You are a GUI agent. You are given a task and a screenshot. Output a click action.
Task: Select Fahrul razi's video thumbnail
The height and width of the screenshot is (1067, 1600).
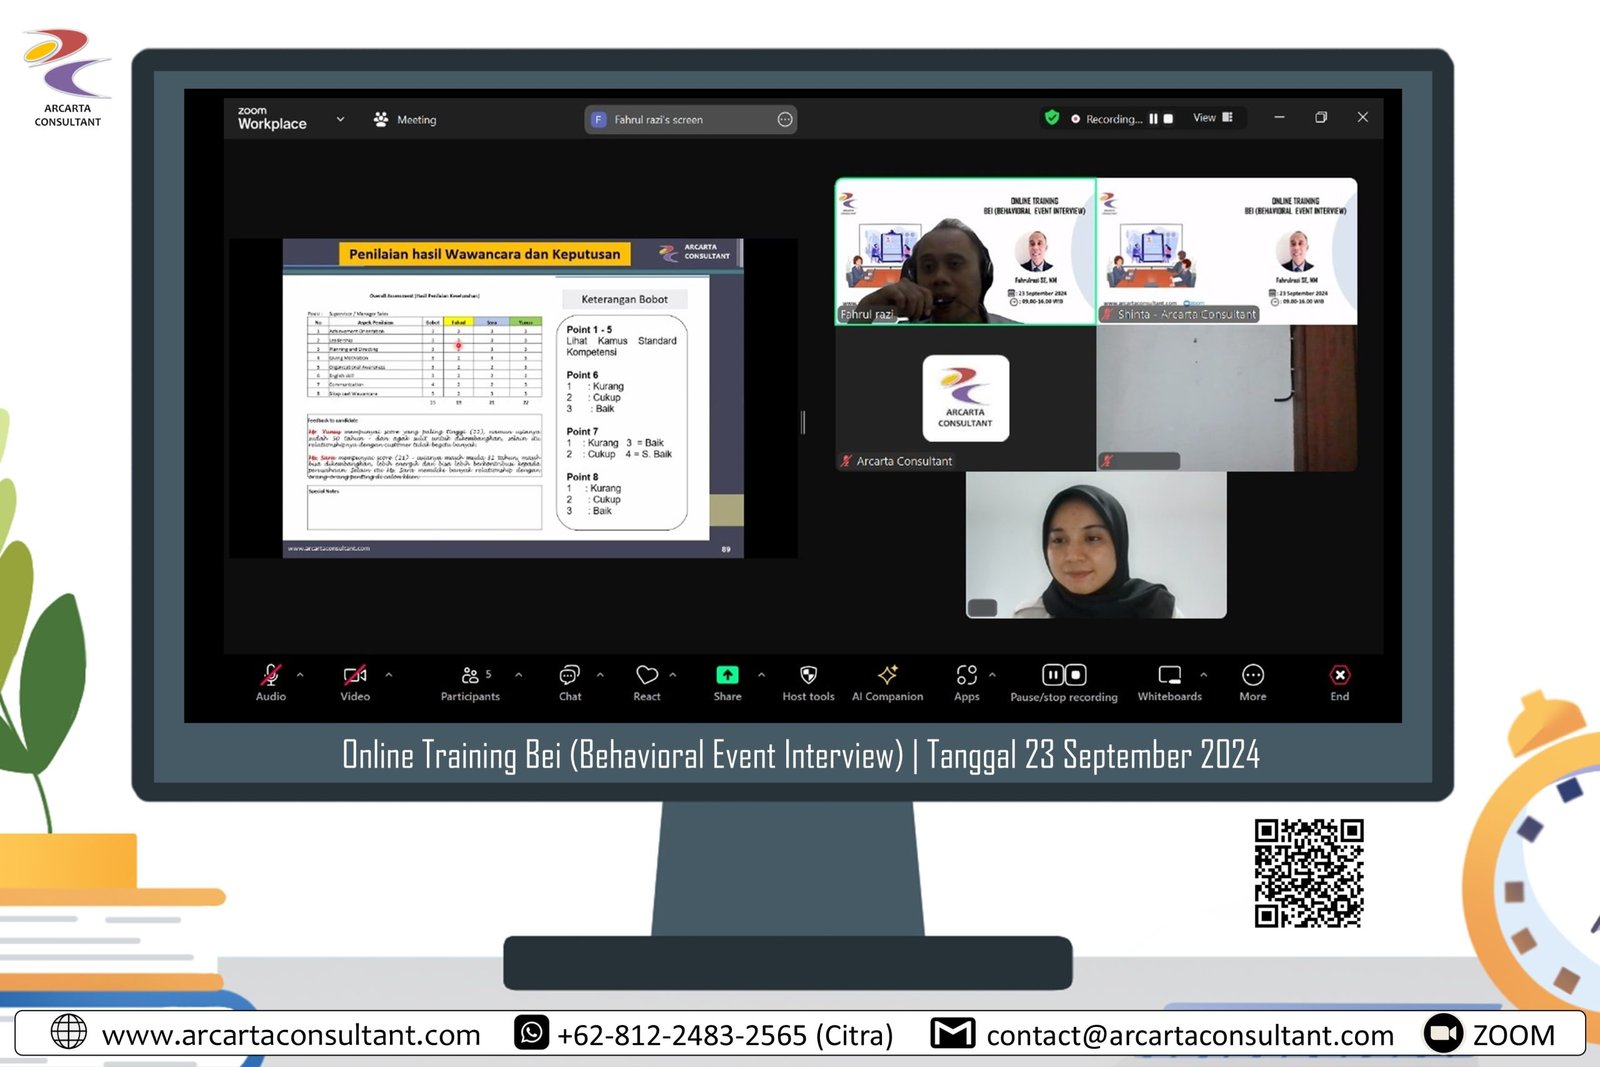pyautogui.click(x=965, y=252)
